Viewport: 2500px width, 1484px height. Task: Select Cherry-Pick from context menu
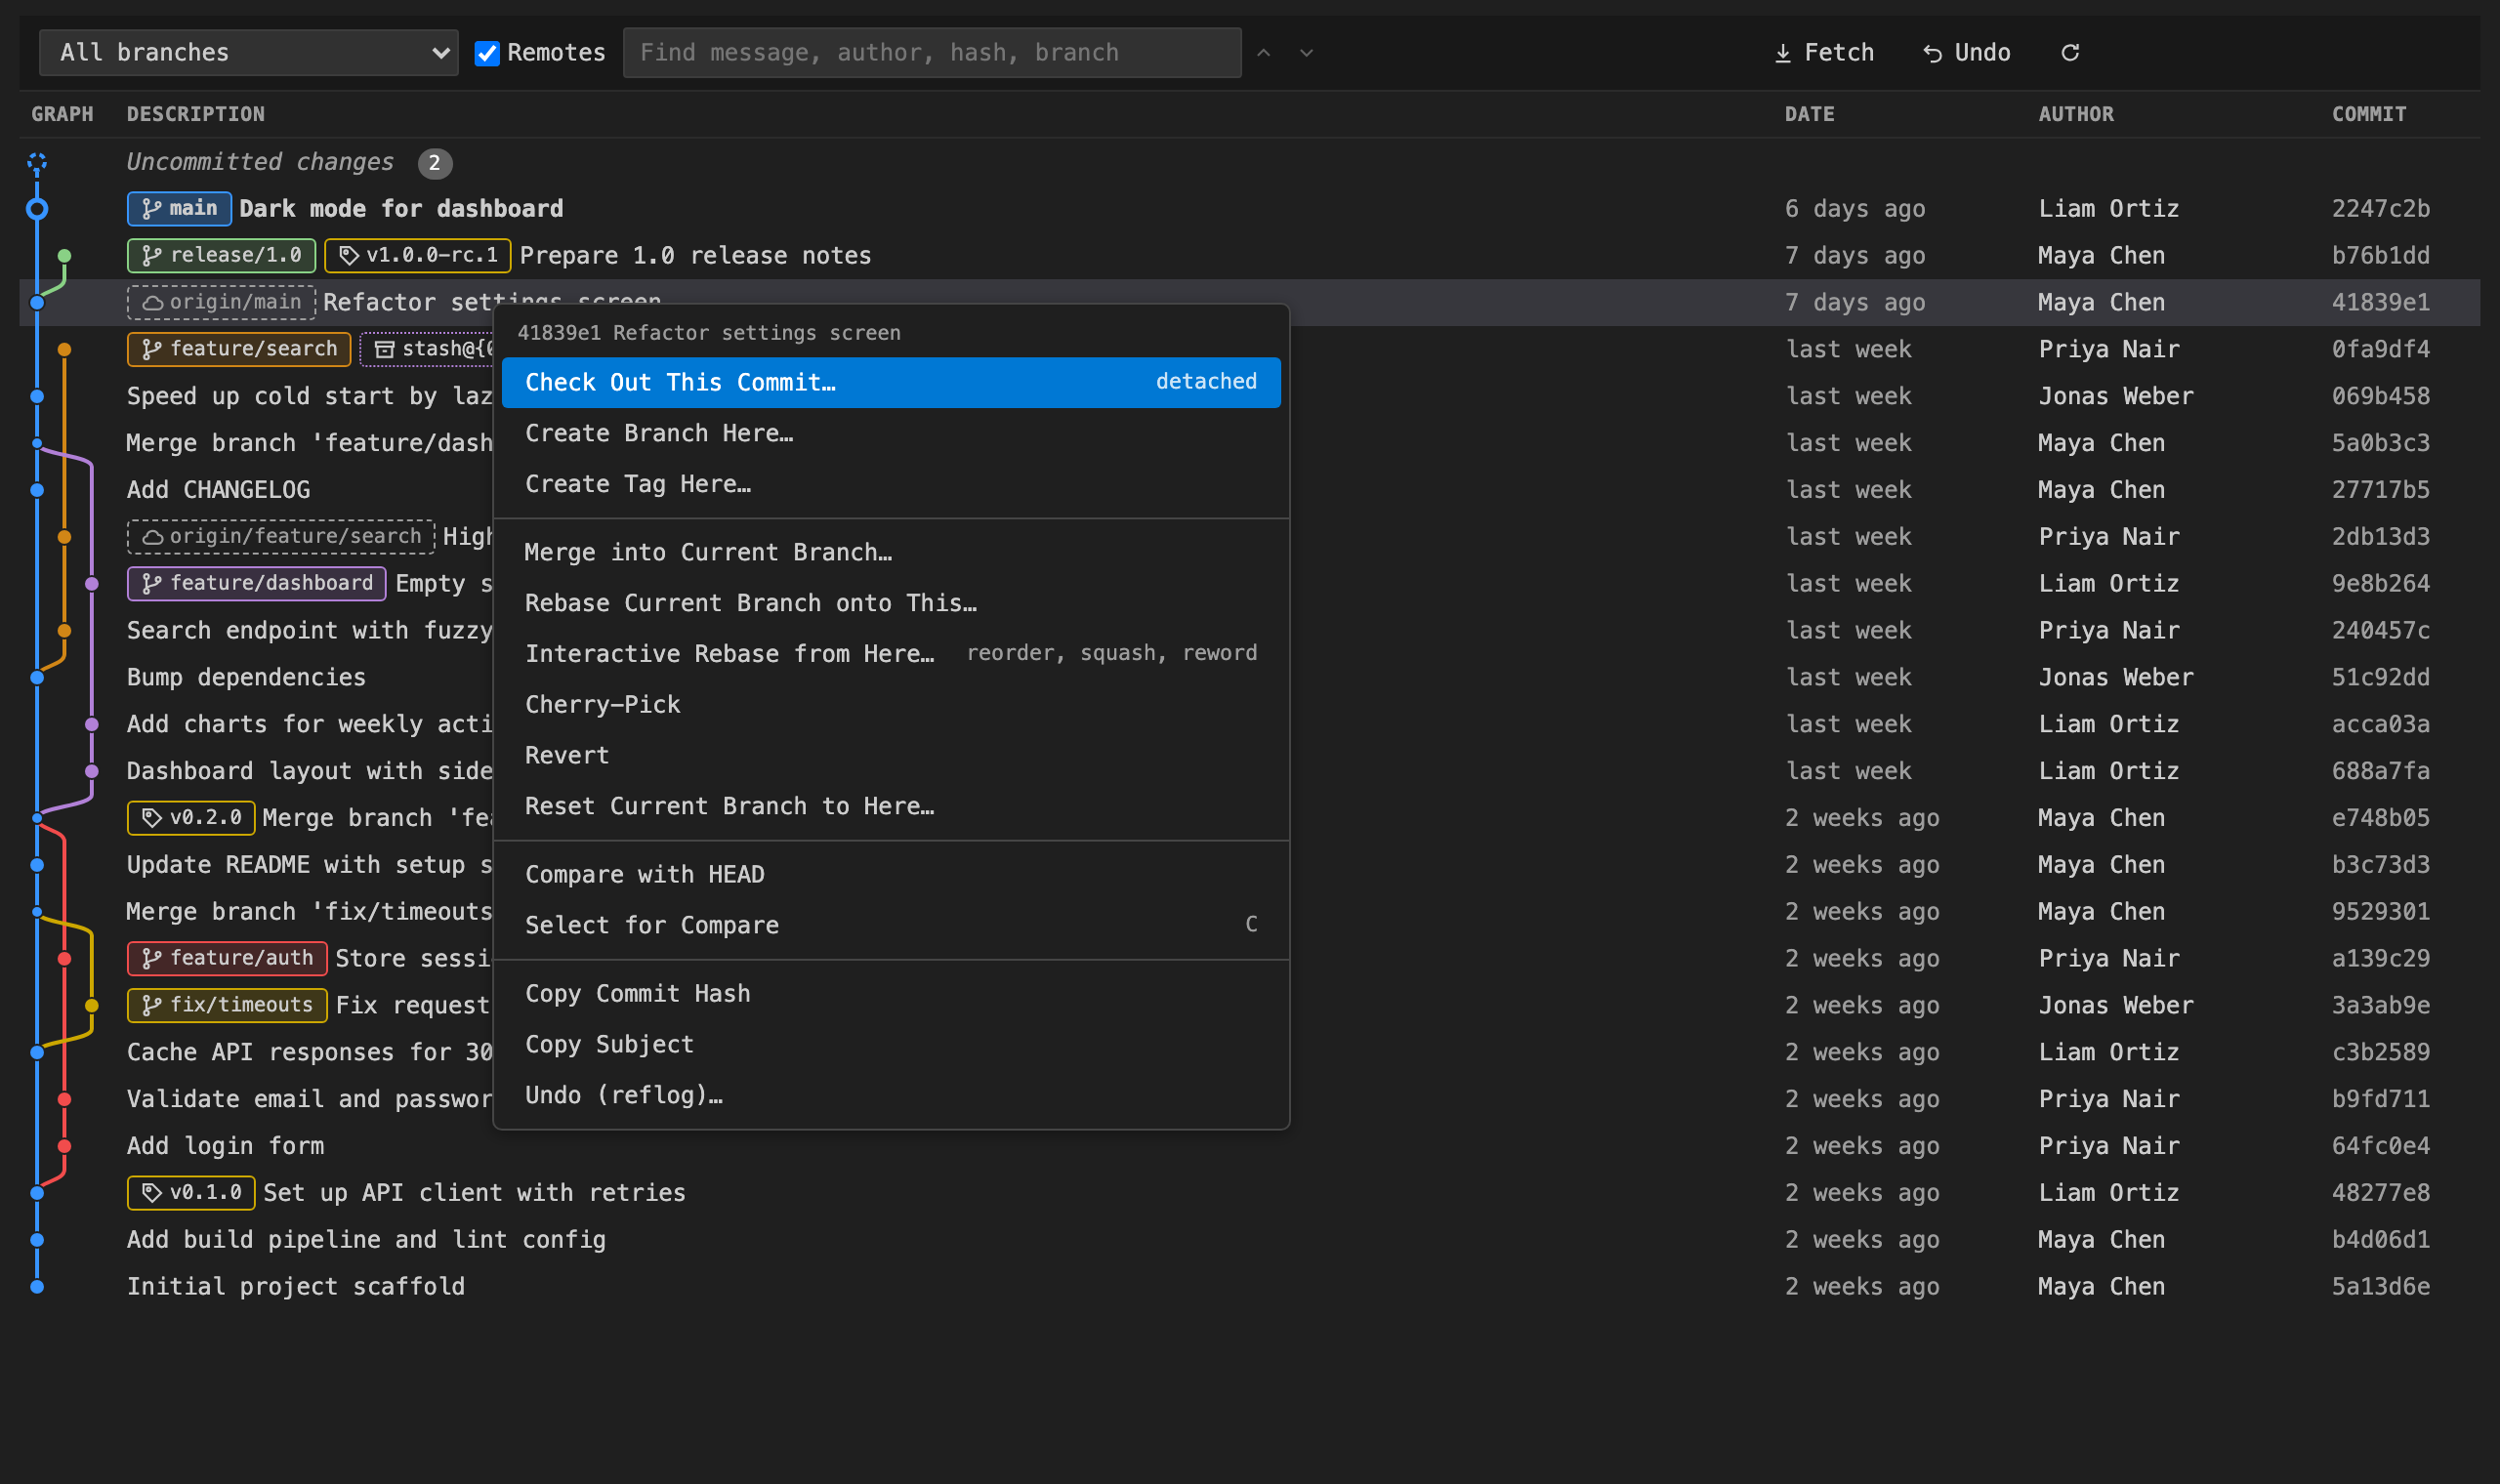(891, 705)
